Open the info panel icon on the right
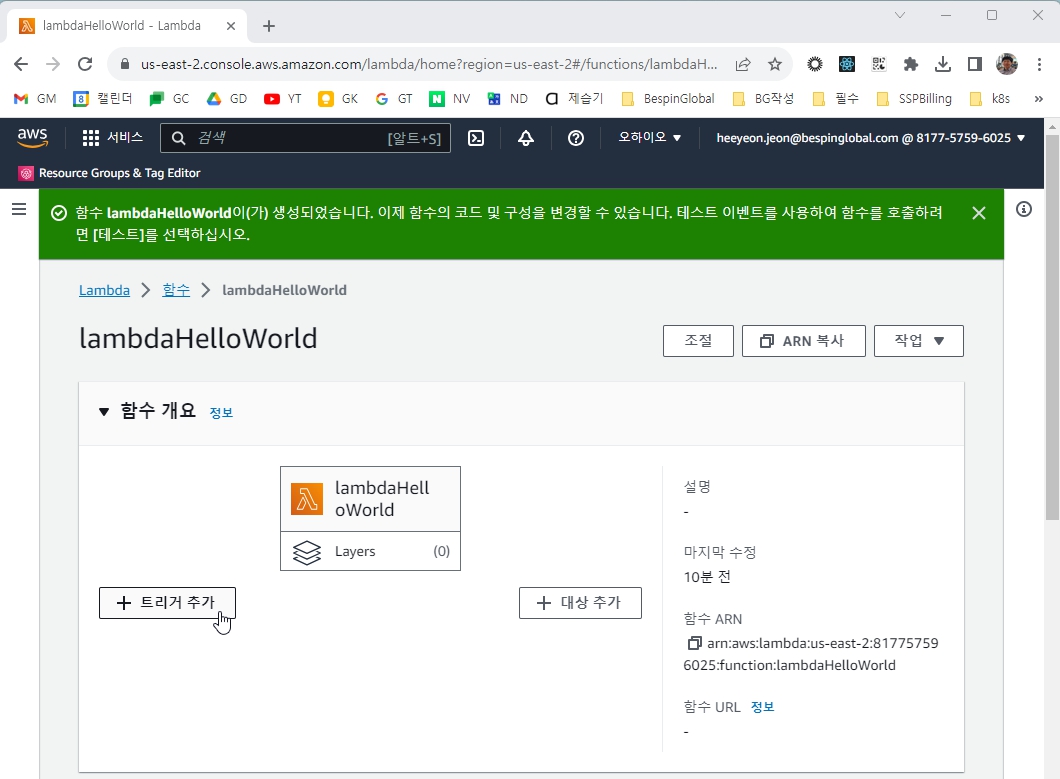1060x779 pixels. coord(1024,209)
